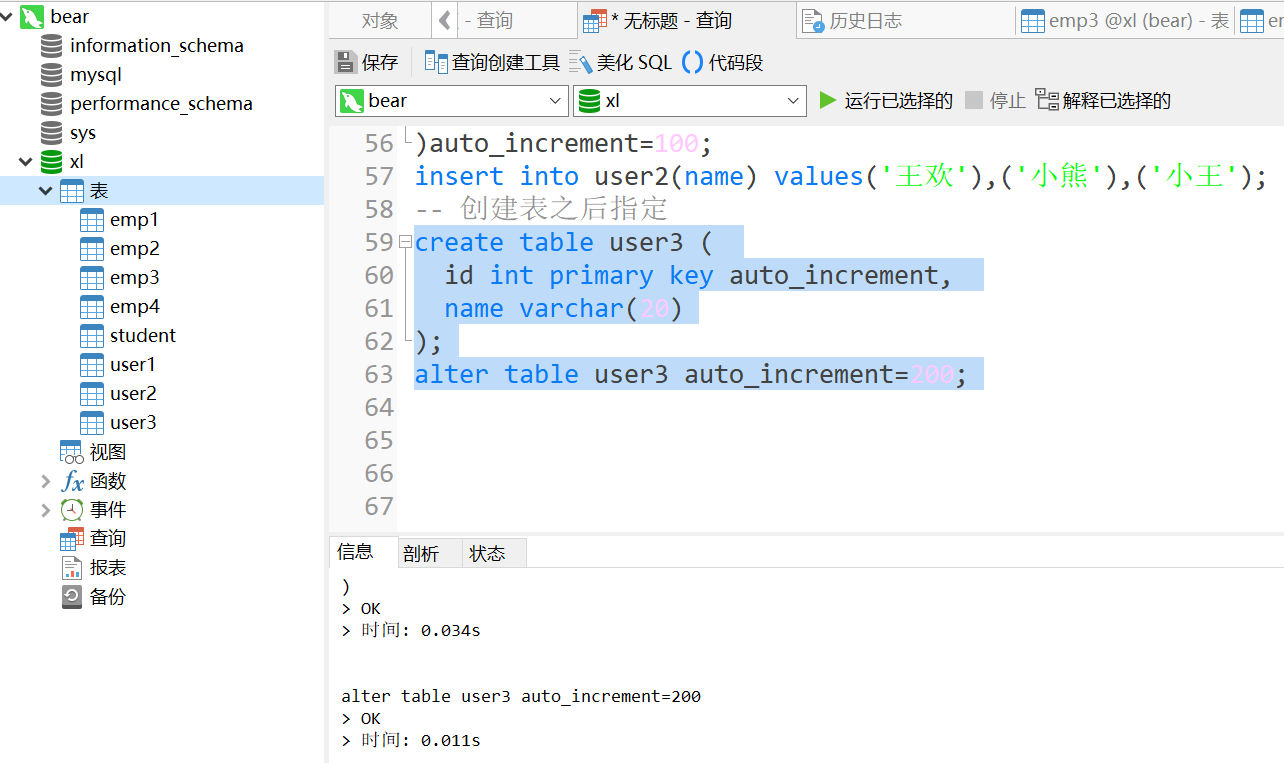Open the bear connection dropdown
This screenshot has height=763, width=1284.
tap(556, 101)
